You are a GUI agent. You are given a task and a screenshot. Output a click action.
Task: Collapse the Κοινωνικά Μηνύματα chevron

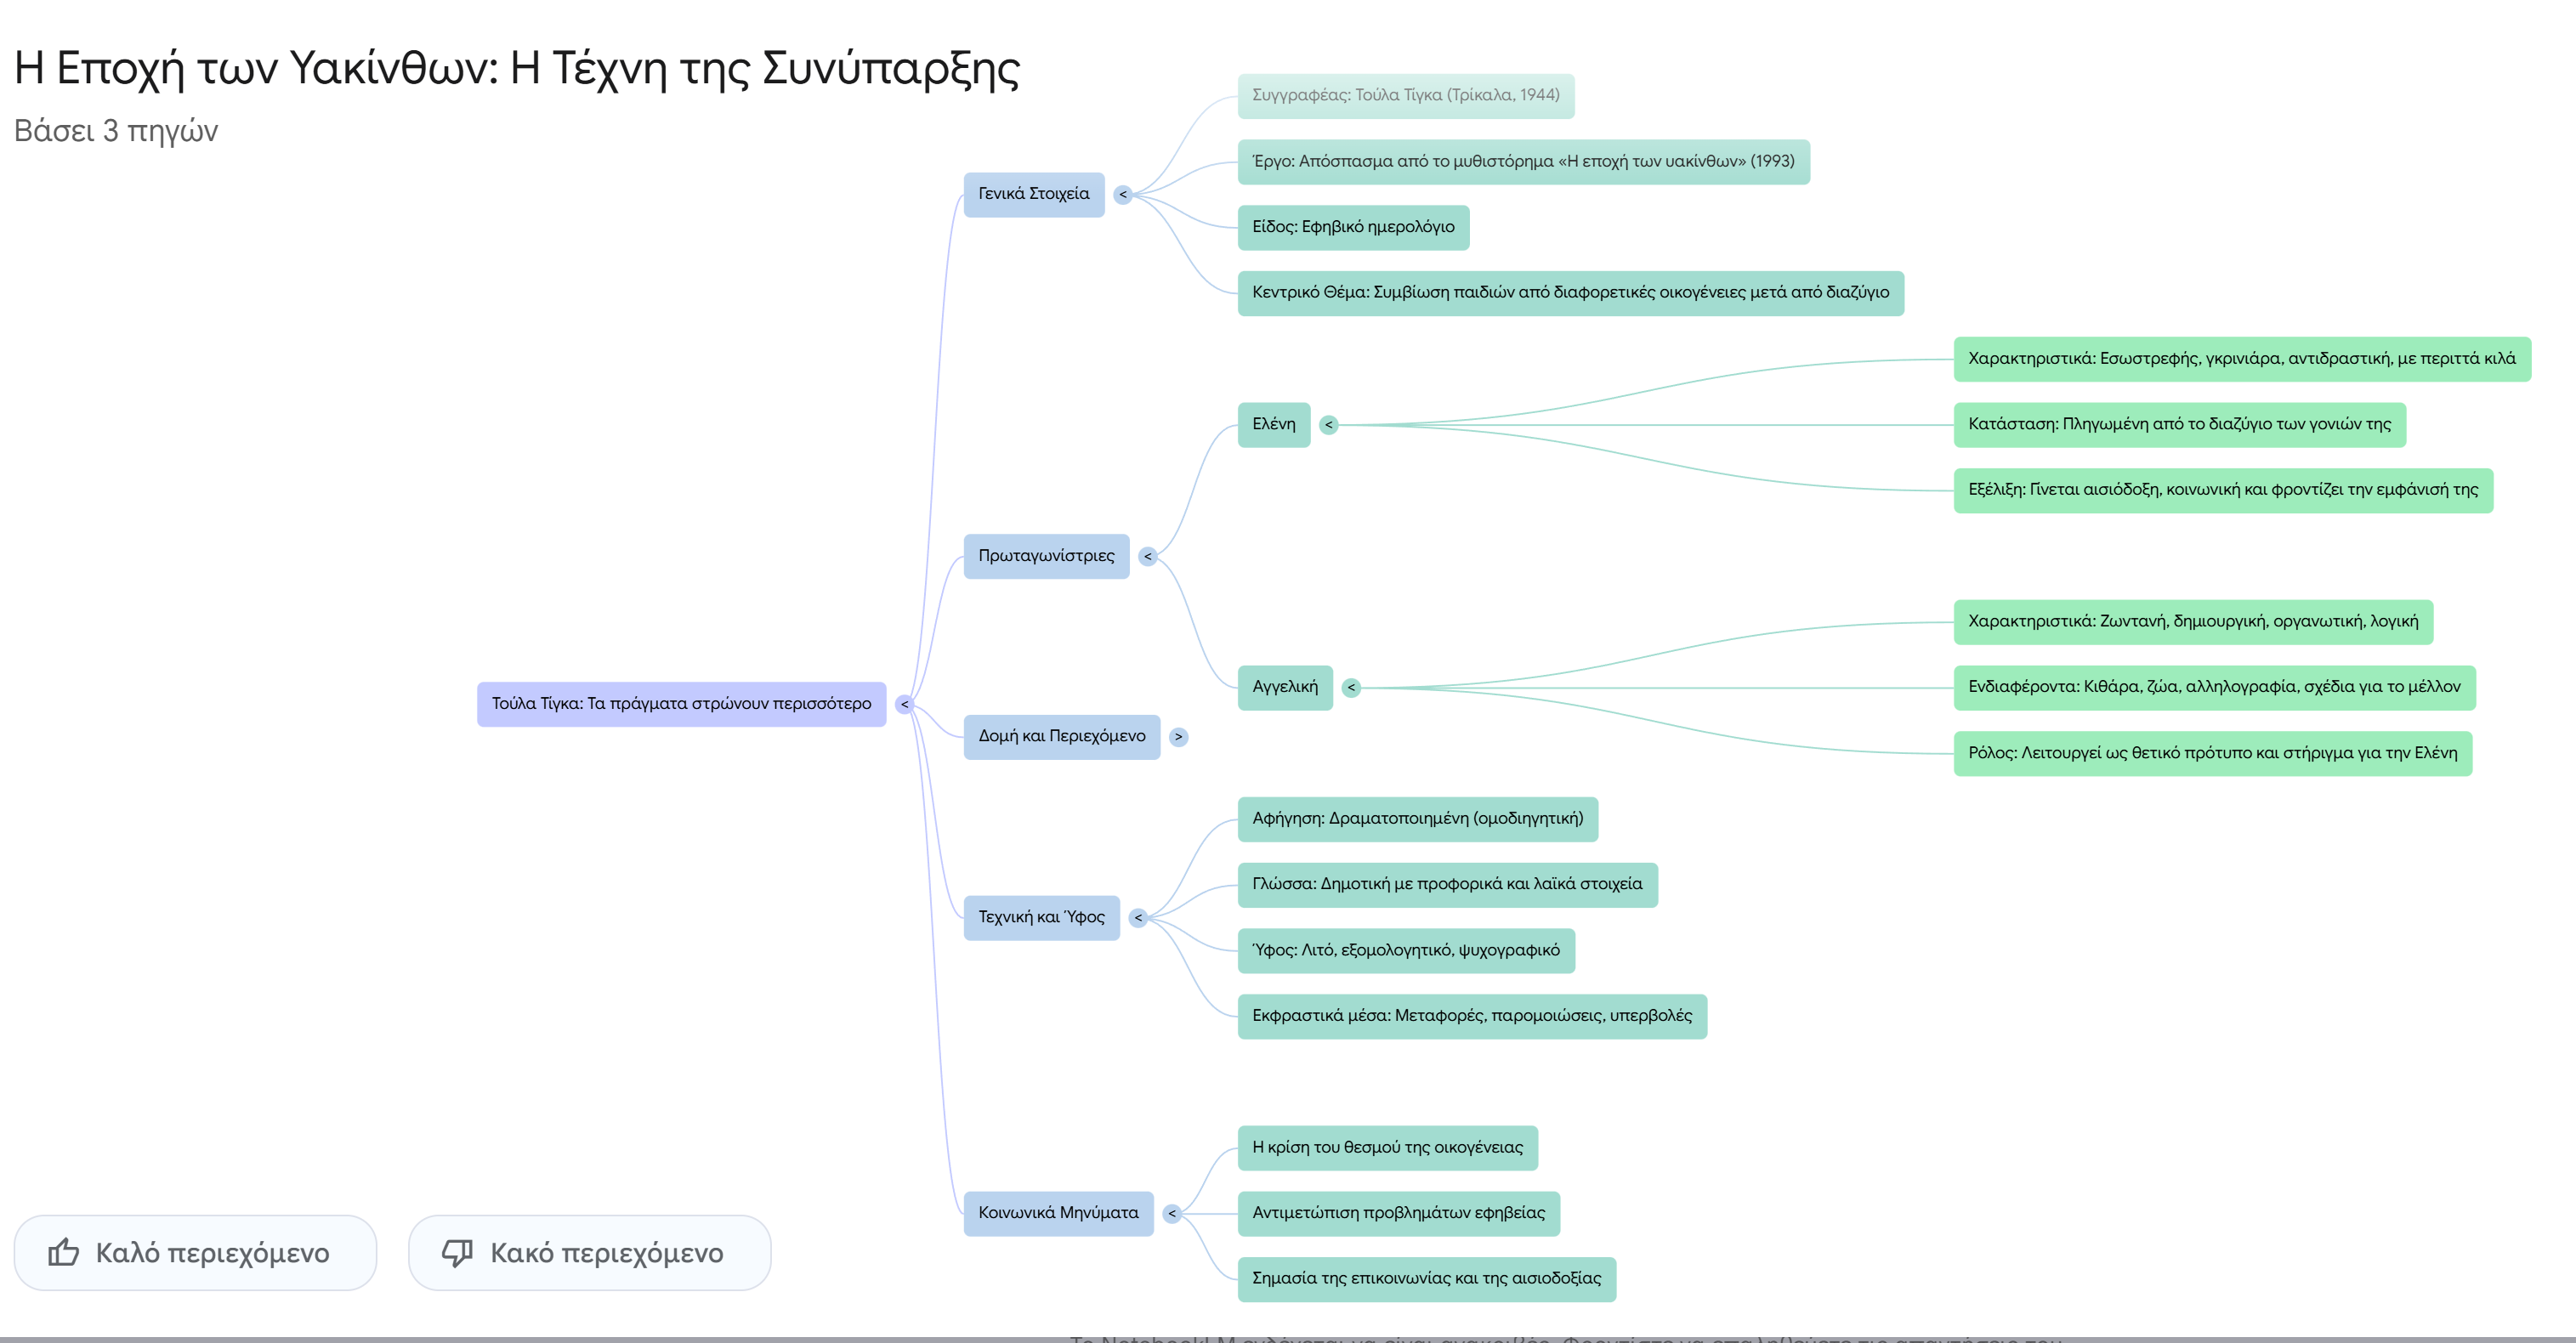(x=1172, y=1214)
